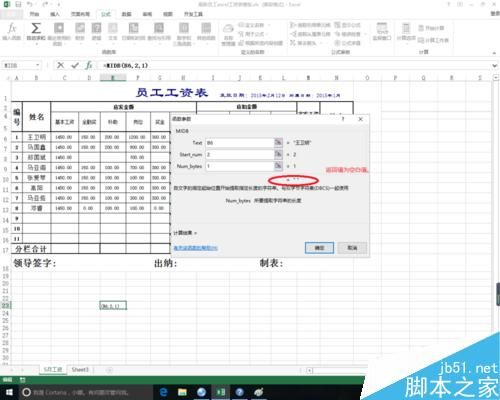Open the Financial functions library
500x400 pixels.
coord(80,32)
